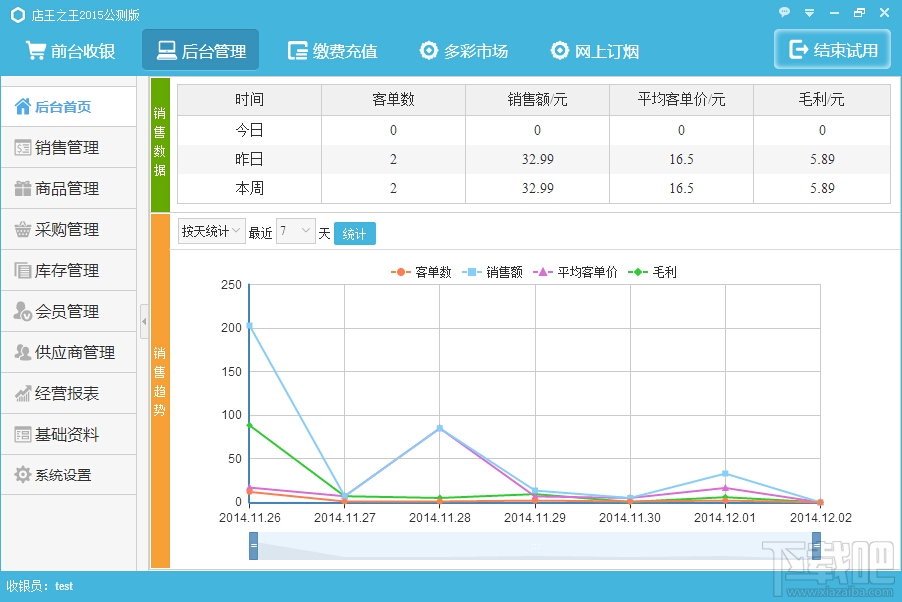Image resolution: width=902 pixels, height=602 pixels.
Task: Click the 销售额 point at 2014.11.26
Action: pyautogui.click(x=249, y=326)
